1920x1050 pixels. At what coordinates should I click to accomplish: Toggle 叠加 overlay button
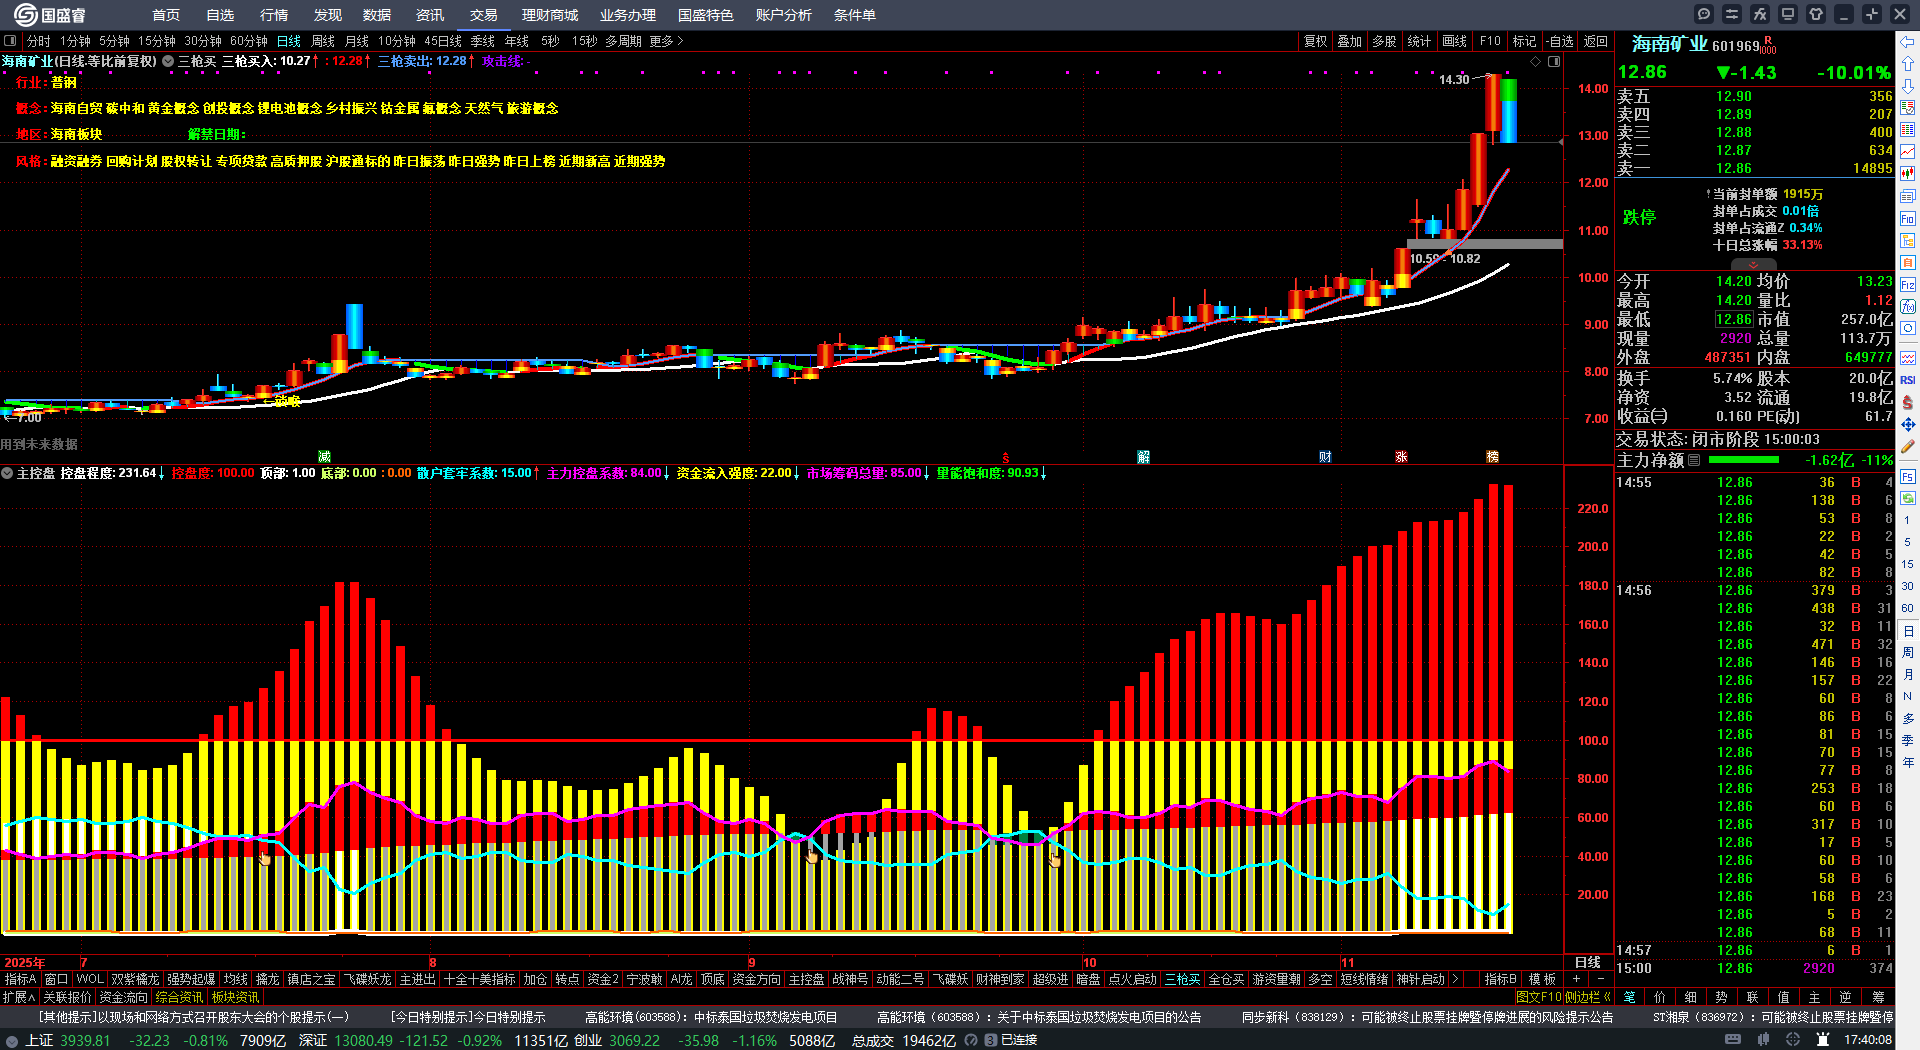[x=1350, y=41]
